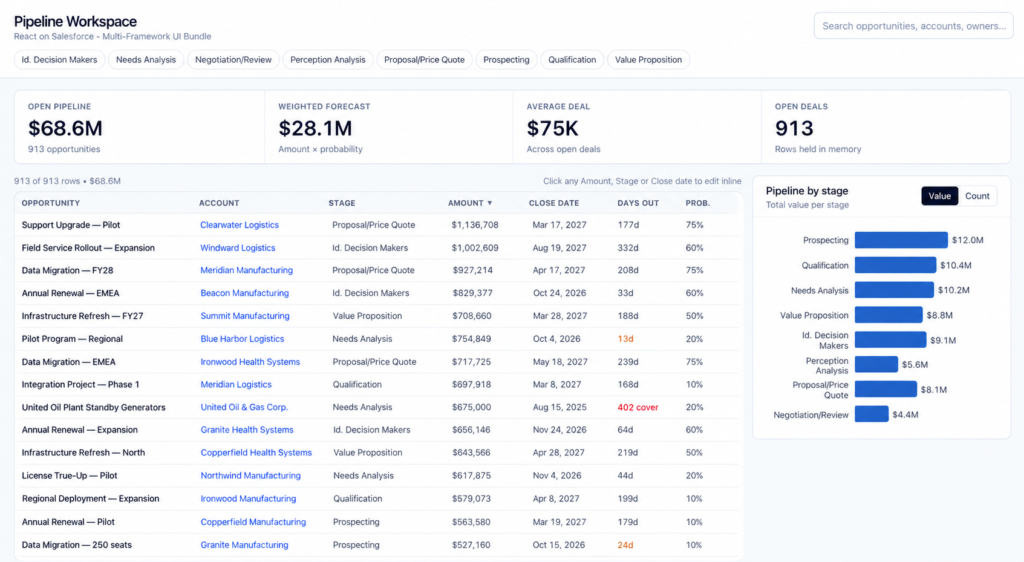Edit close date Mar 17, 2027
This screenshot has width=1024, height=562.
560,225
